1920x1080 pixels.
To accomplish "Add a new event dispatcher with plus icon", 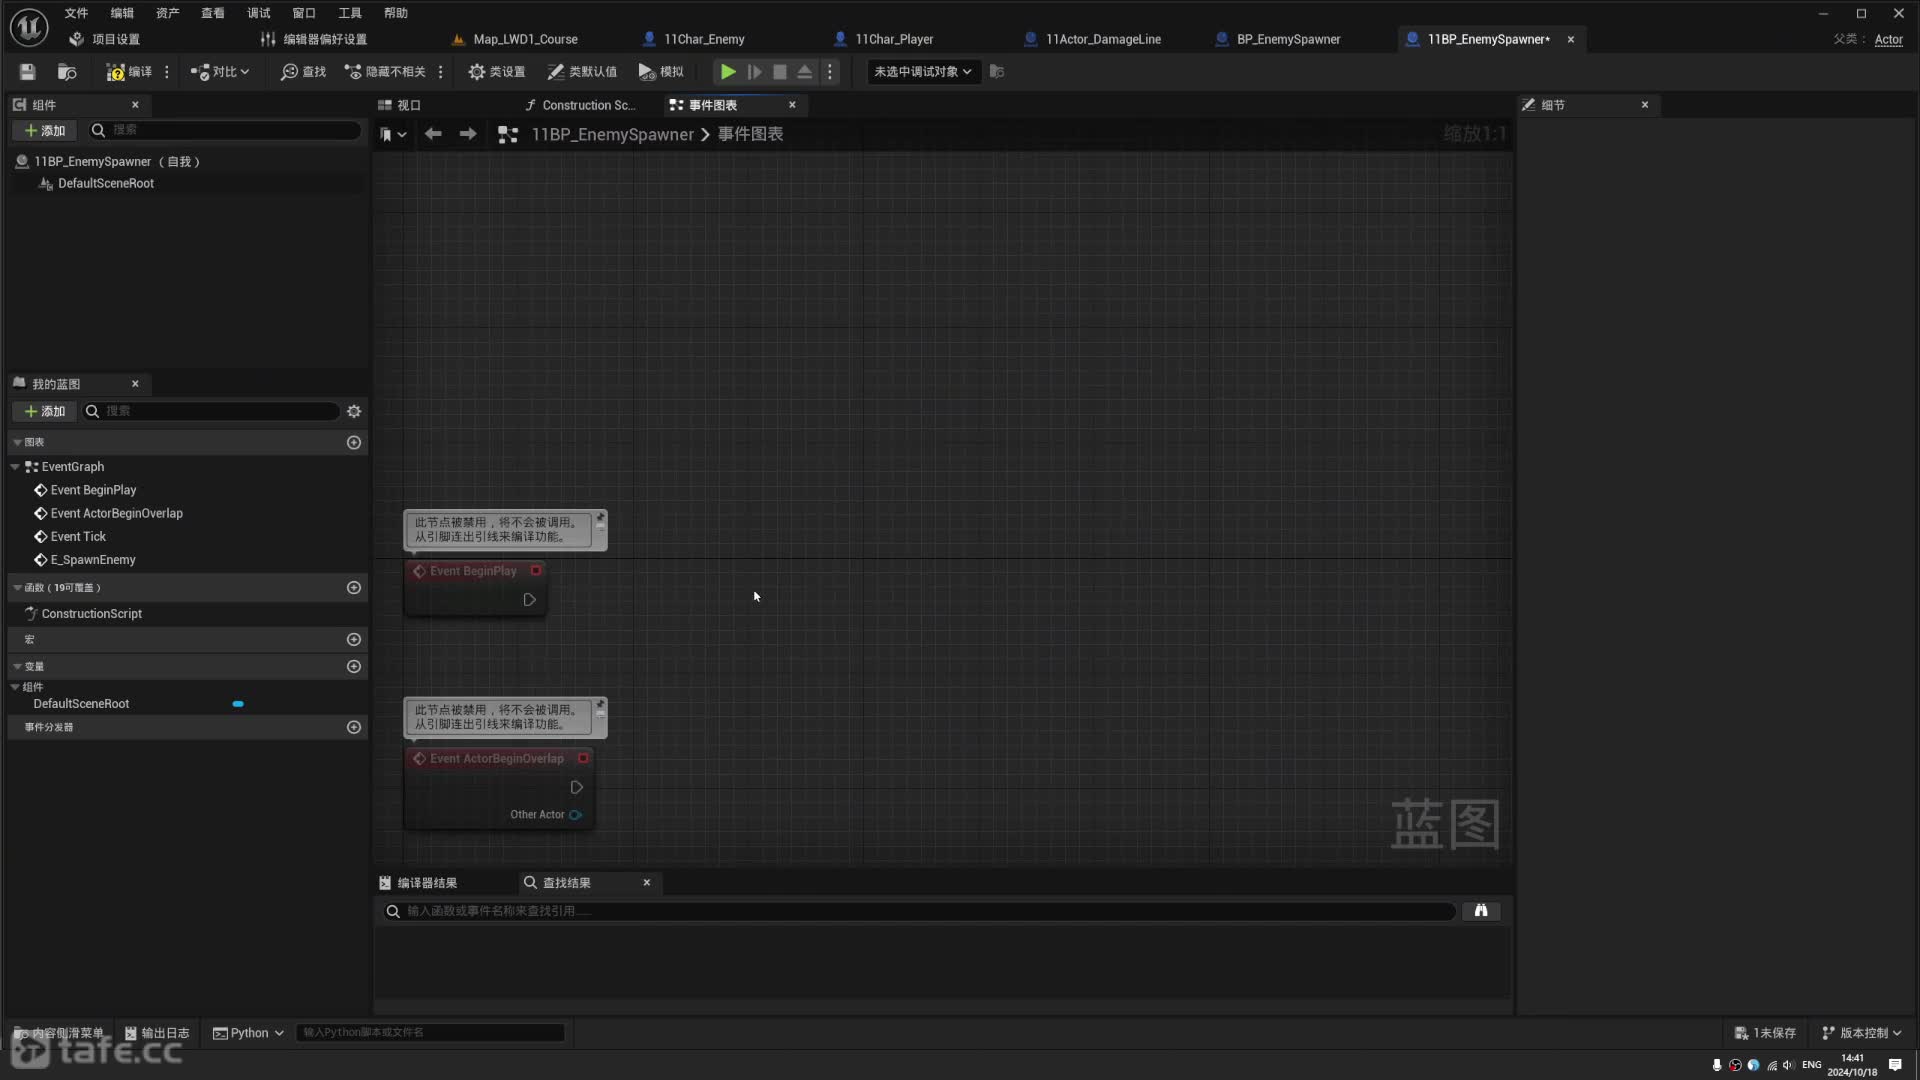I will (x=354, y=728).
